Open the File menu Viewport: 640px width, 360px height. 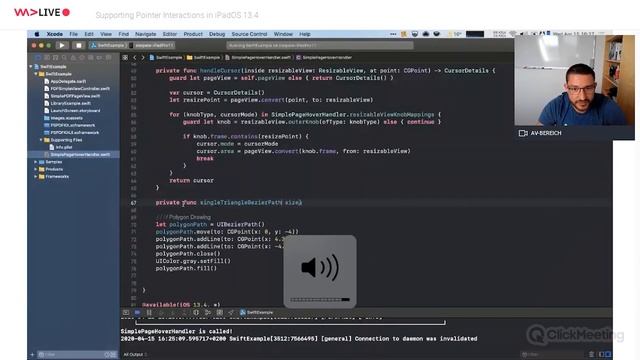click(x=73, y=34)
